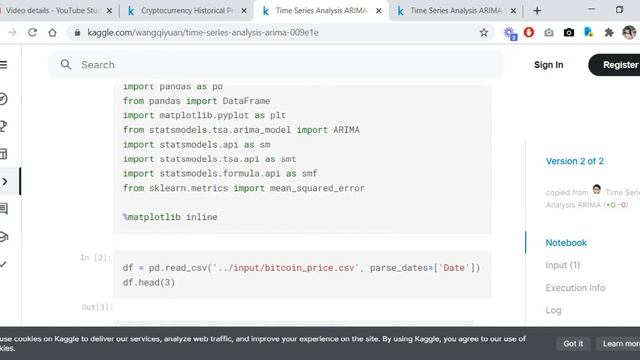Expand the sidebar chevron icon
This screenshot has width=640, height=360.
click(x=3, y=264)
